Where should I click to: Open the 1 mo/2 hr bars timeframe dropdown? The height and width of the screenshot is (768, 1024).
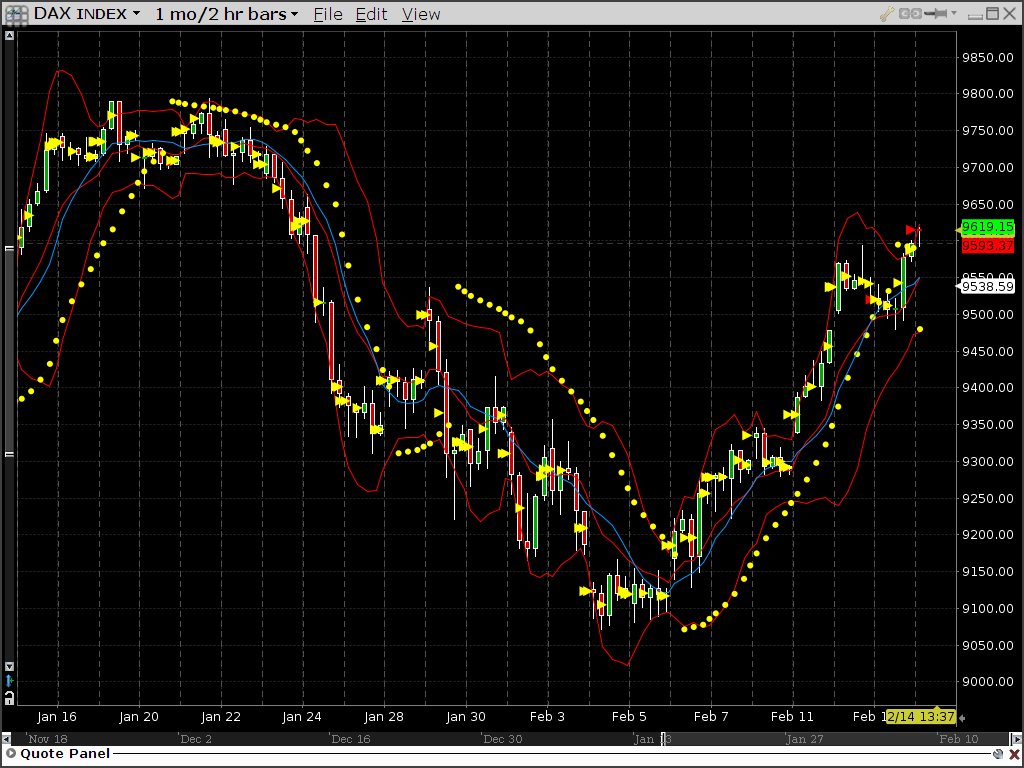[227, 14]
